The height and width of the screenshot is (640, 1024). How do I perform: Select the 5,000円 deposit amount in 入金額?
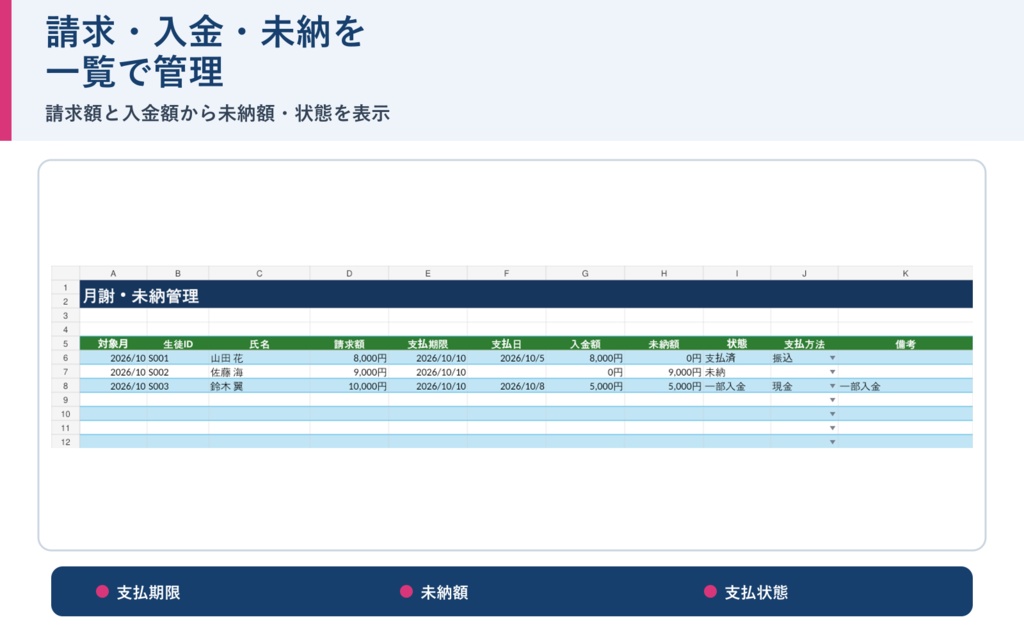[585, 386]
